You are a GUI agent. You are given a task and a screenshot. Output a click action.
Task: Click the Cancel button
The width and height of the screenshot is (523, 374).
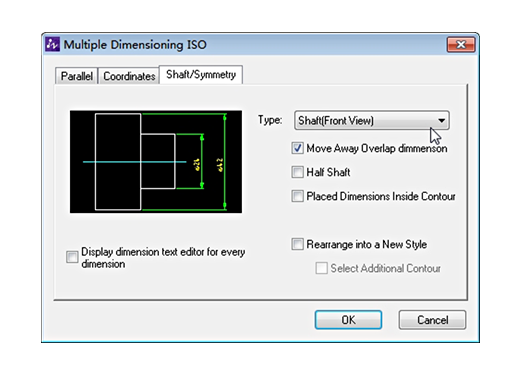432,320
